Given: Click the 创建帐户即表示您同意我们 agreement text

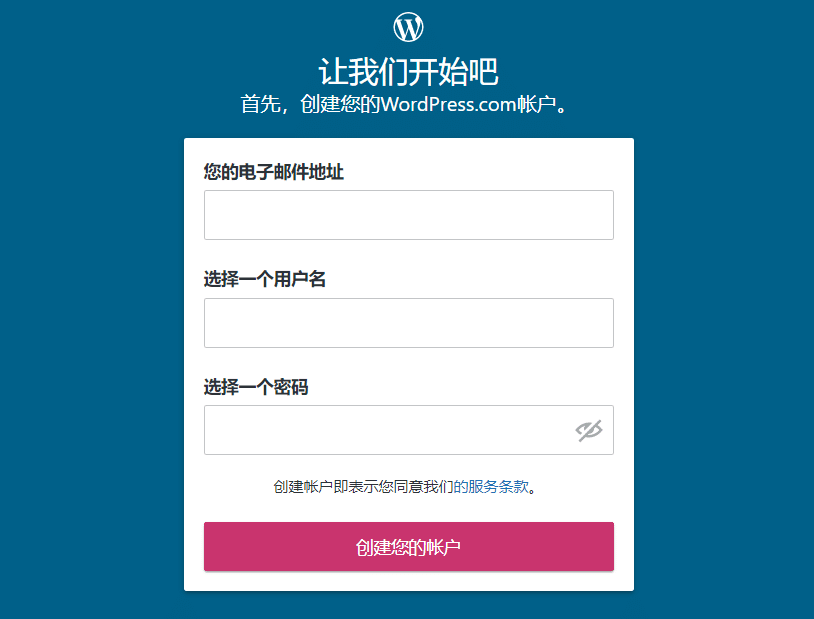Looking at the screenshot, I should point(363,487).
